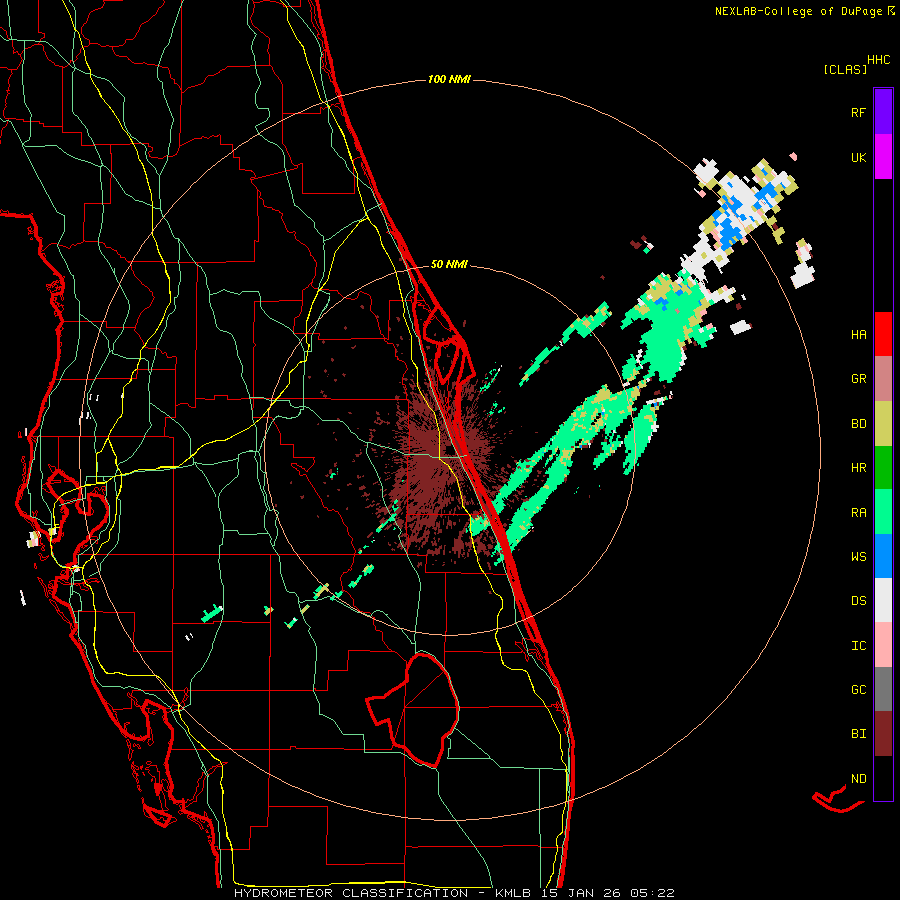This screenshot has width=900, height=900.
Task: Click the WS blue legend swatch
Action: 883,556
